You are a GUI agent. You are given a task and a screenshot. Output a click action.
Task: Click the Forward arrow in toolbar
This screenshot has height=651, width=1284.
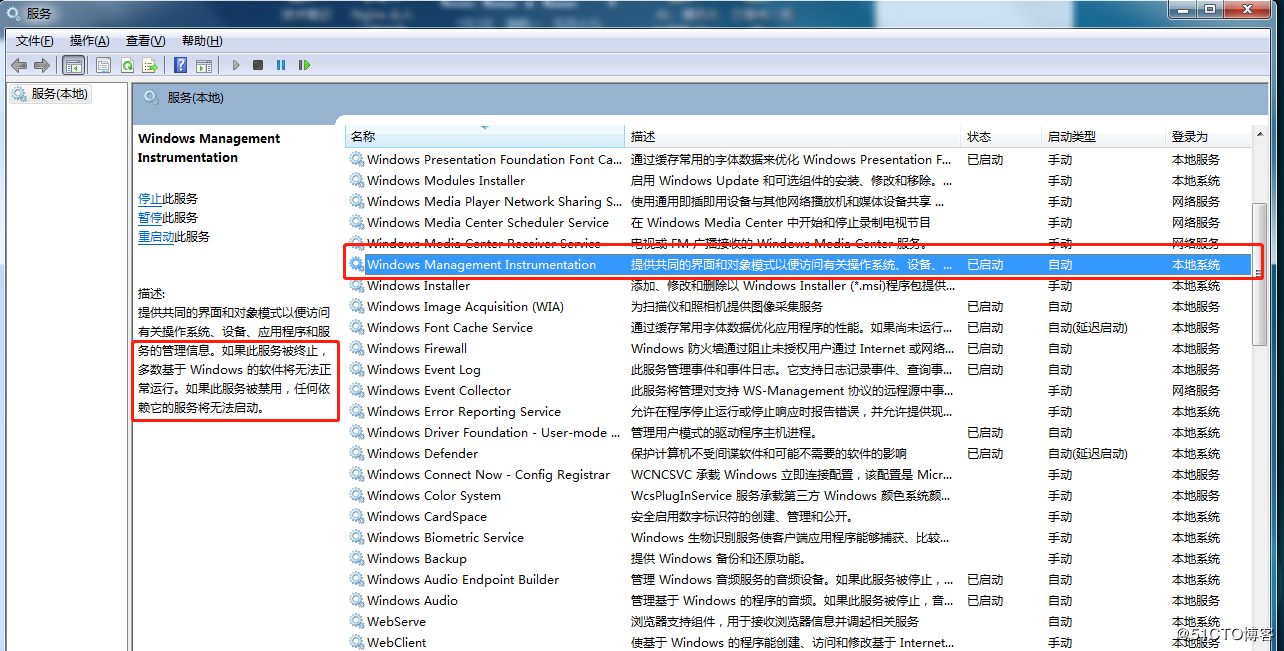tap(42, 65)
